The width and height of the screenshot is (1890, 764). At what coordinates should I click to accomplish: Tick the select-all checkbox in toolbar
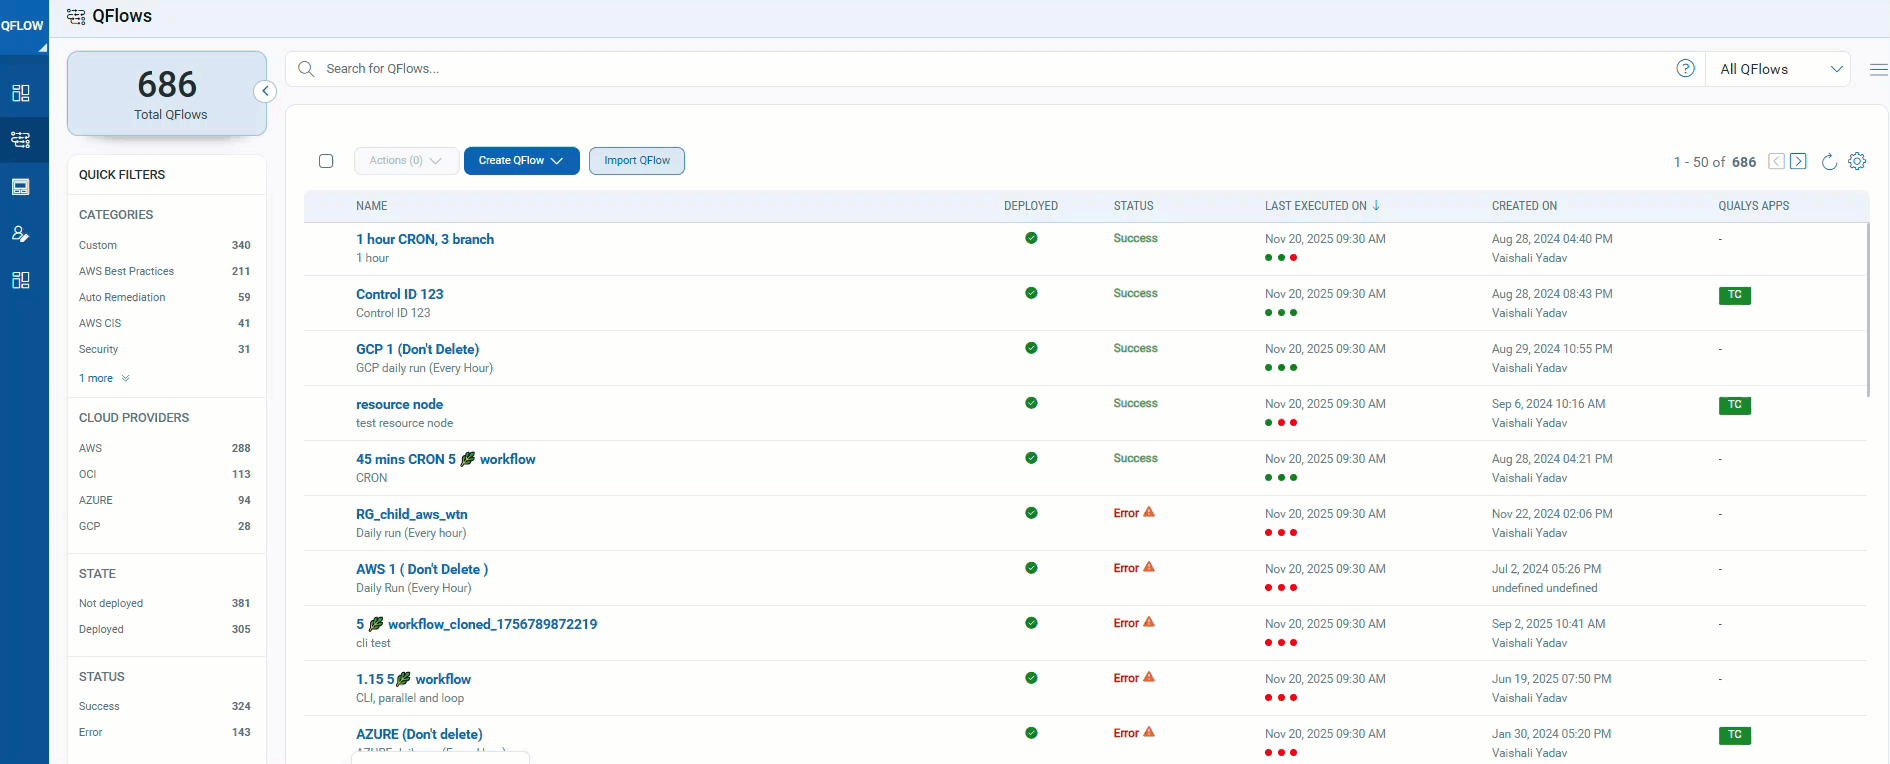tap(326, 161)
